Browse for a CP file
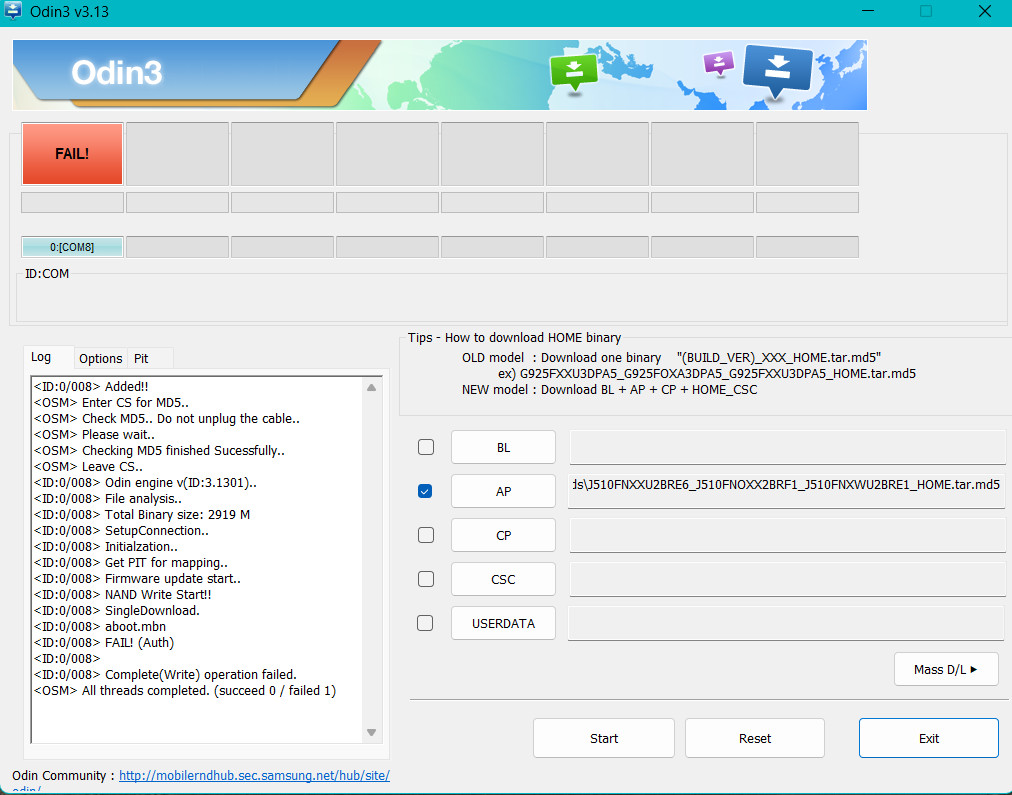The image size is (1012, 795). pyautogui.click(x=503, y=535)
